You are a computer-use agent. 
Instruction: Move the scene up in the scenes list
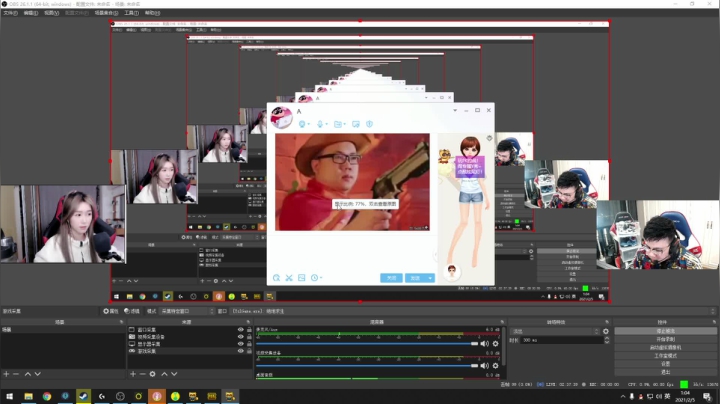[x=28, y=374]
